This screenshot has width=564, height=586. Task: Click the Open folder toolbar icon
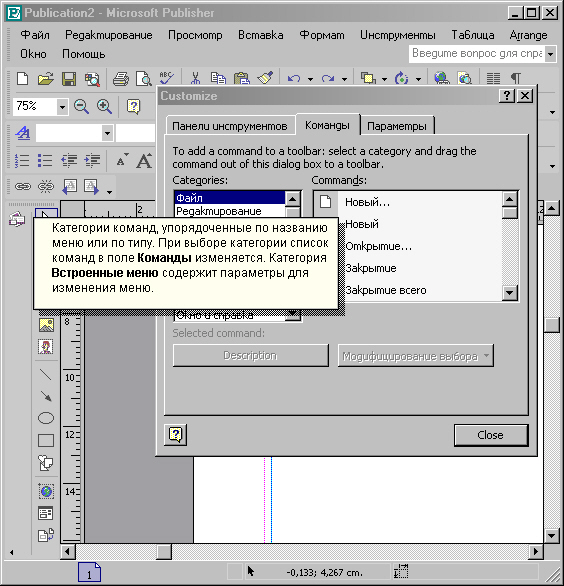tap(46, 79)
